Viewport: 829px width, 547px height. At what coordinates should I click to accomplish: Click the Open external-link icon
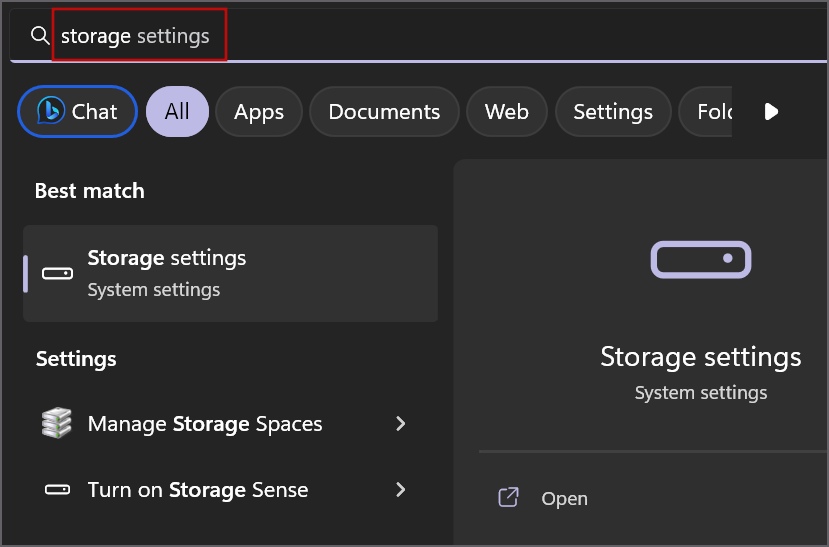coord(508,498)
